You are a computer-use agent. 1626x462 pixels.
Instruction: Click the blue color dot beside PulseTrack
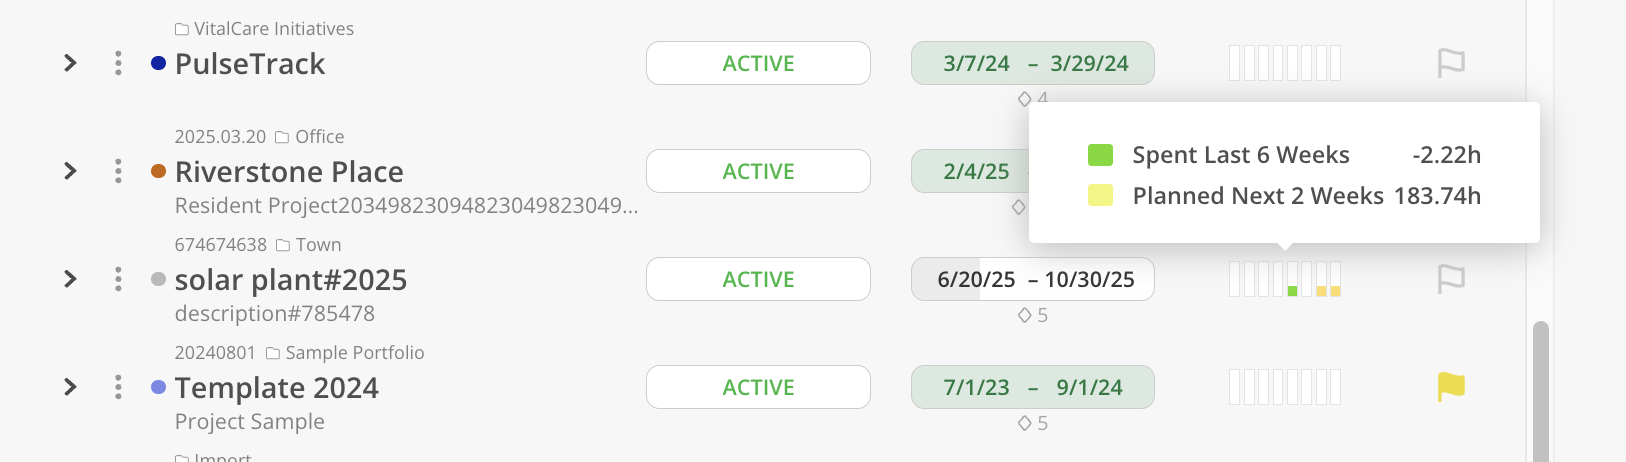coord(158,63)
